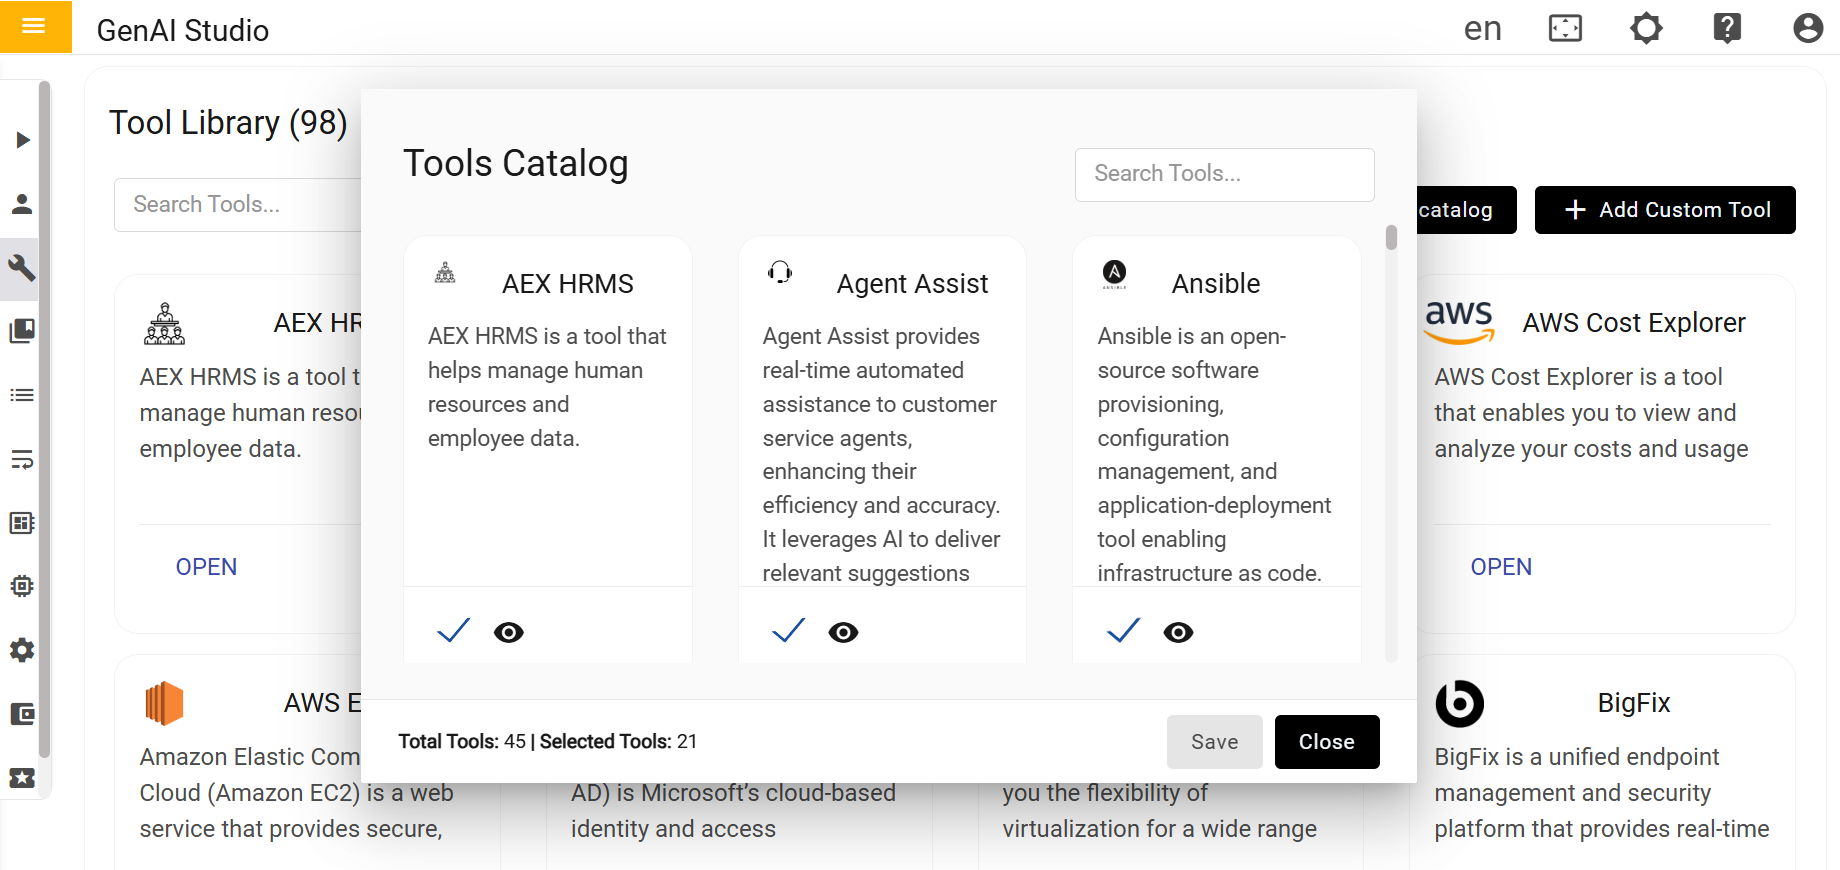Click the Ansible logo icon
Viewport: 1840px width, 870px height.
(x=1114, y=273)
